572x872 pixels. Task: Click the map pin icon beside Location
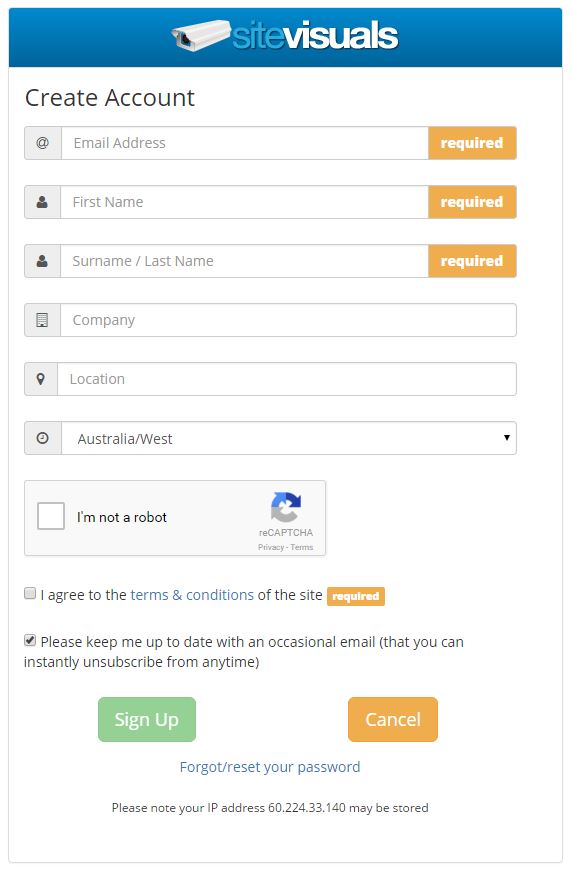[41, 379]
